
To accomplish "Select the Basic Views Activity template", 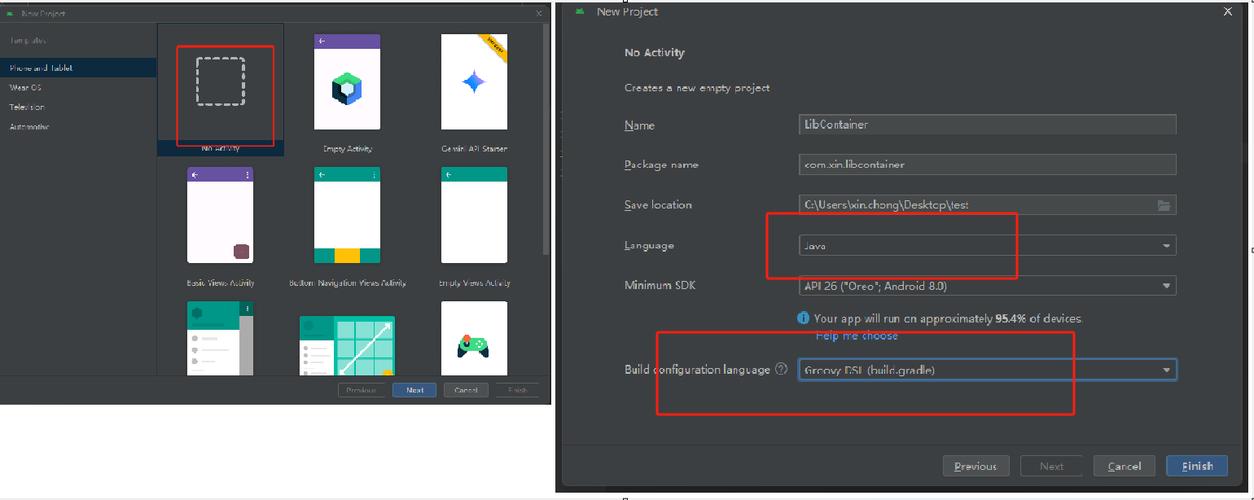I will 220,216.
